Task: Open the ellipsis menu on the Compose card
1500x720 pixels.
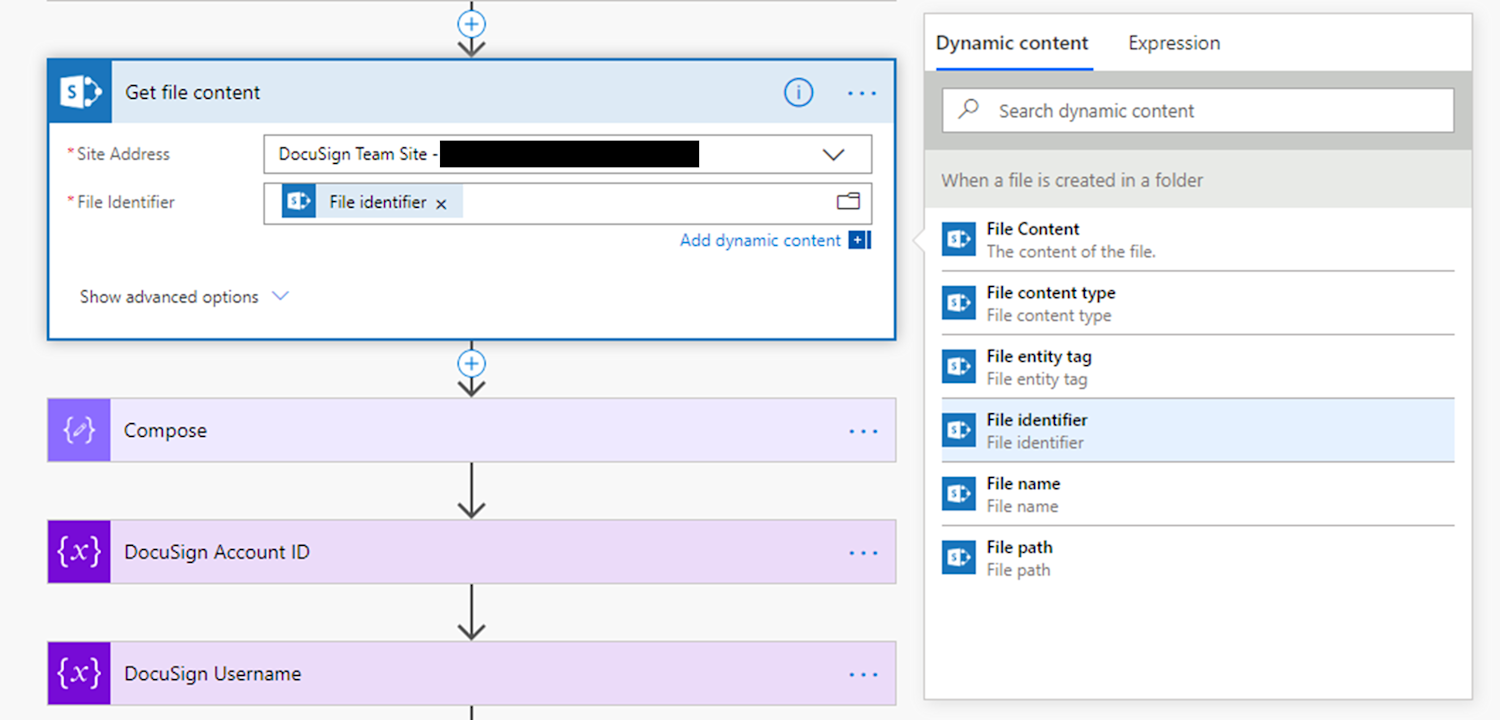Action: (x=862, y=430)
